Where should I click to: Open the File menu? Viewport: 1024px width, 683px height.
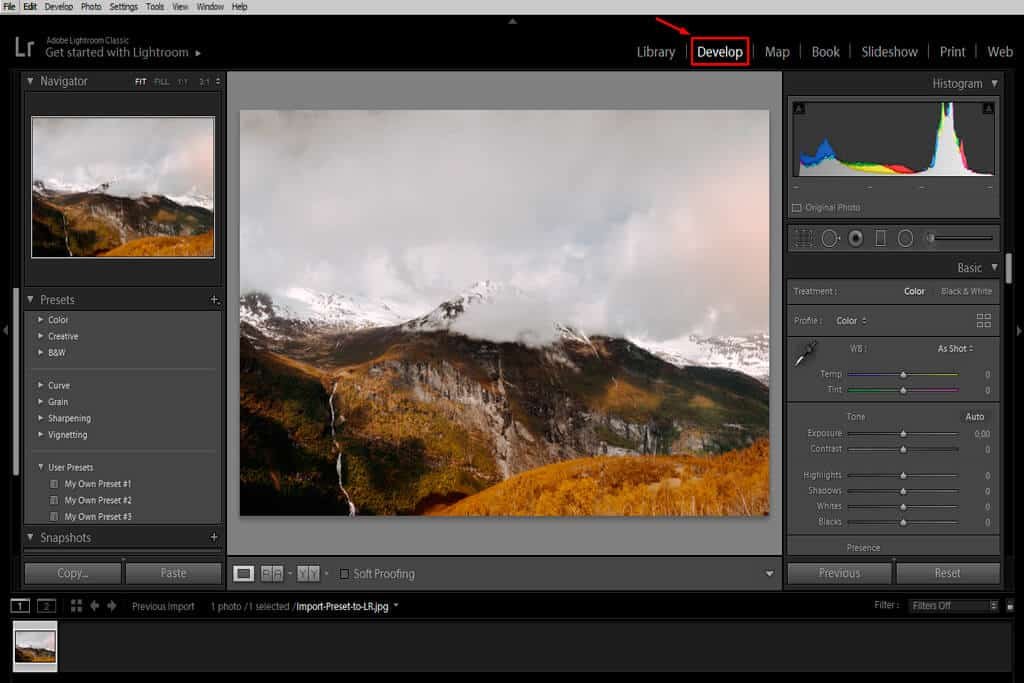click(9, 7)
